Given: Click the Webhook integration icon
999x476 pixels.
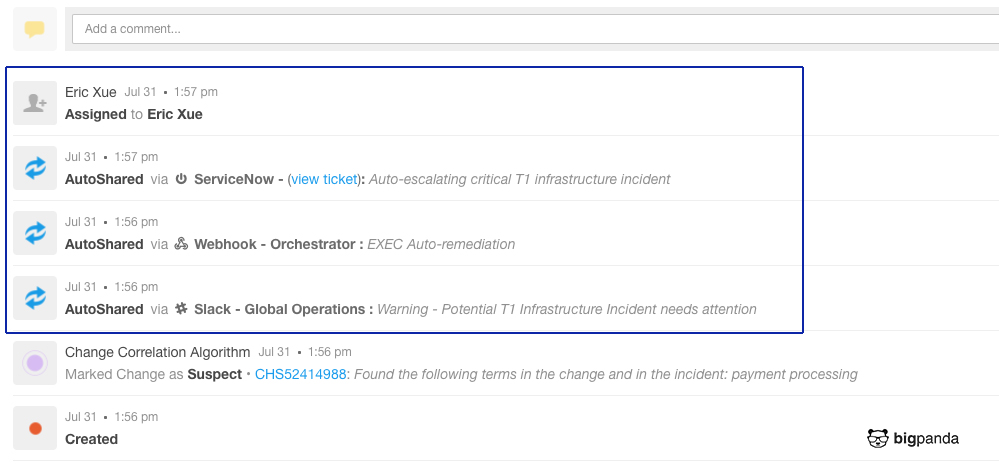Looking at the screenshot, I should [x=182, y=244].
